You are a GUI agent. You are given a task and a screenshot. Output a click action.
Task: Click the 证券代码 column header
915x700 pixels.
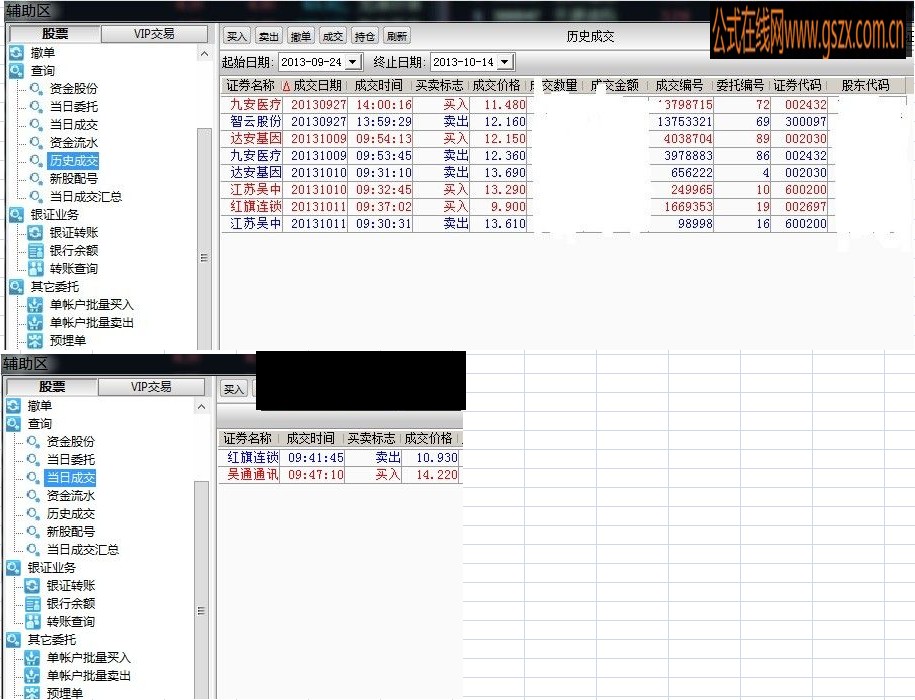point(798,86)
